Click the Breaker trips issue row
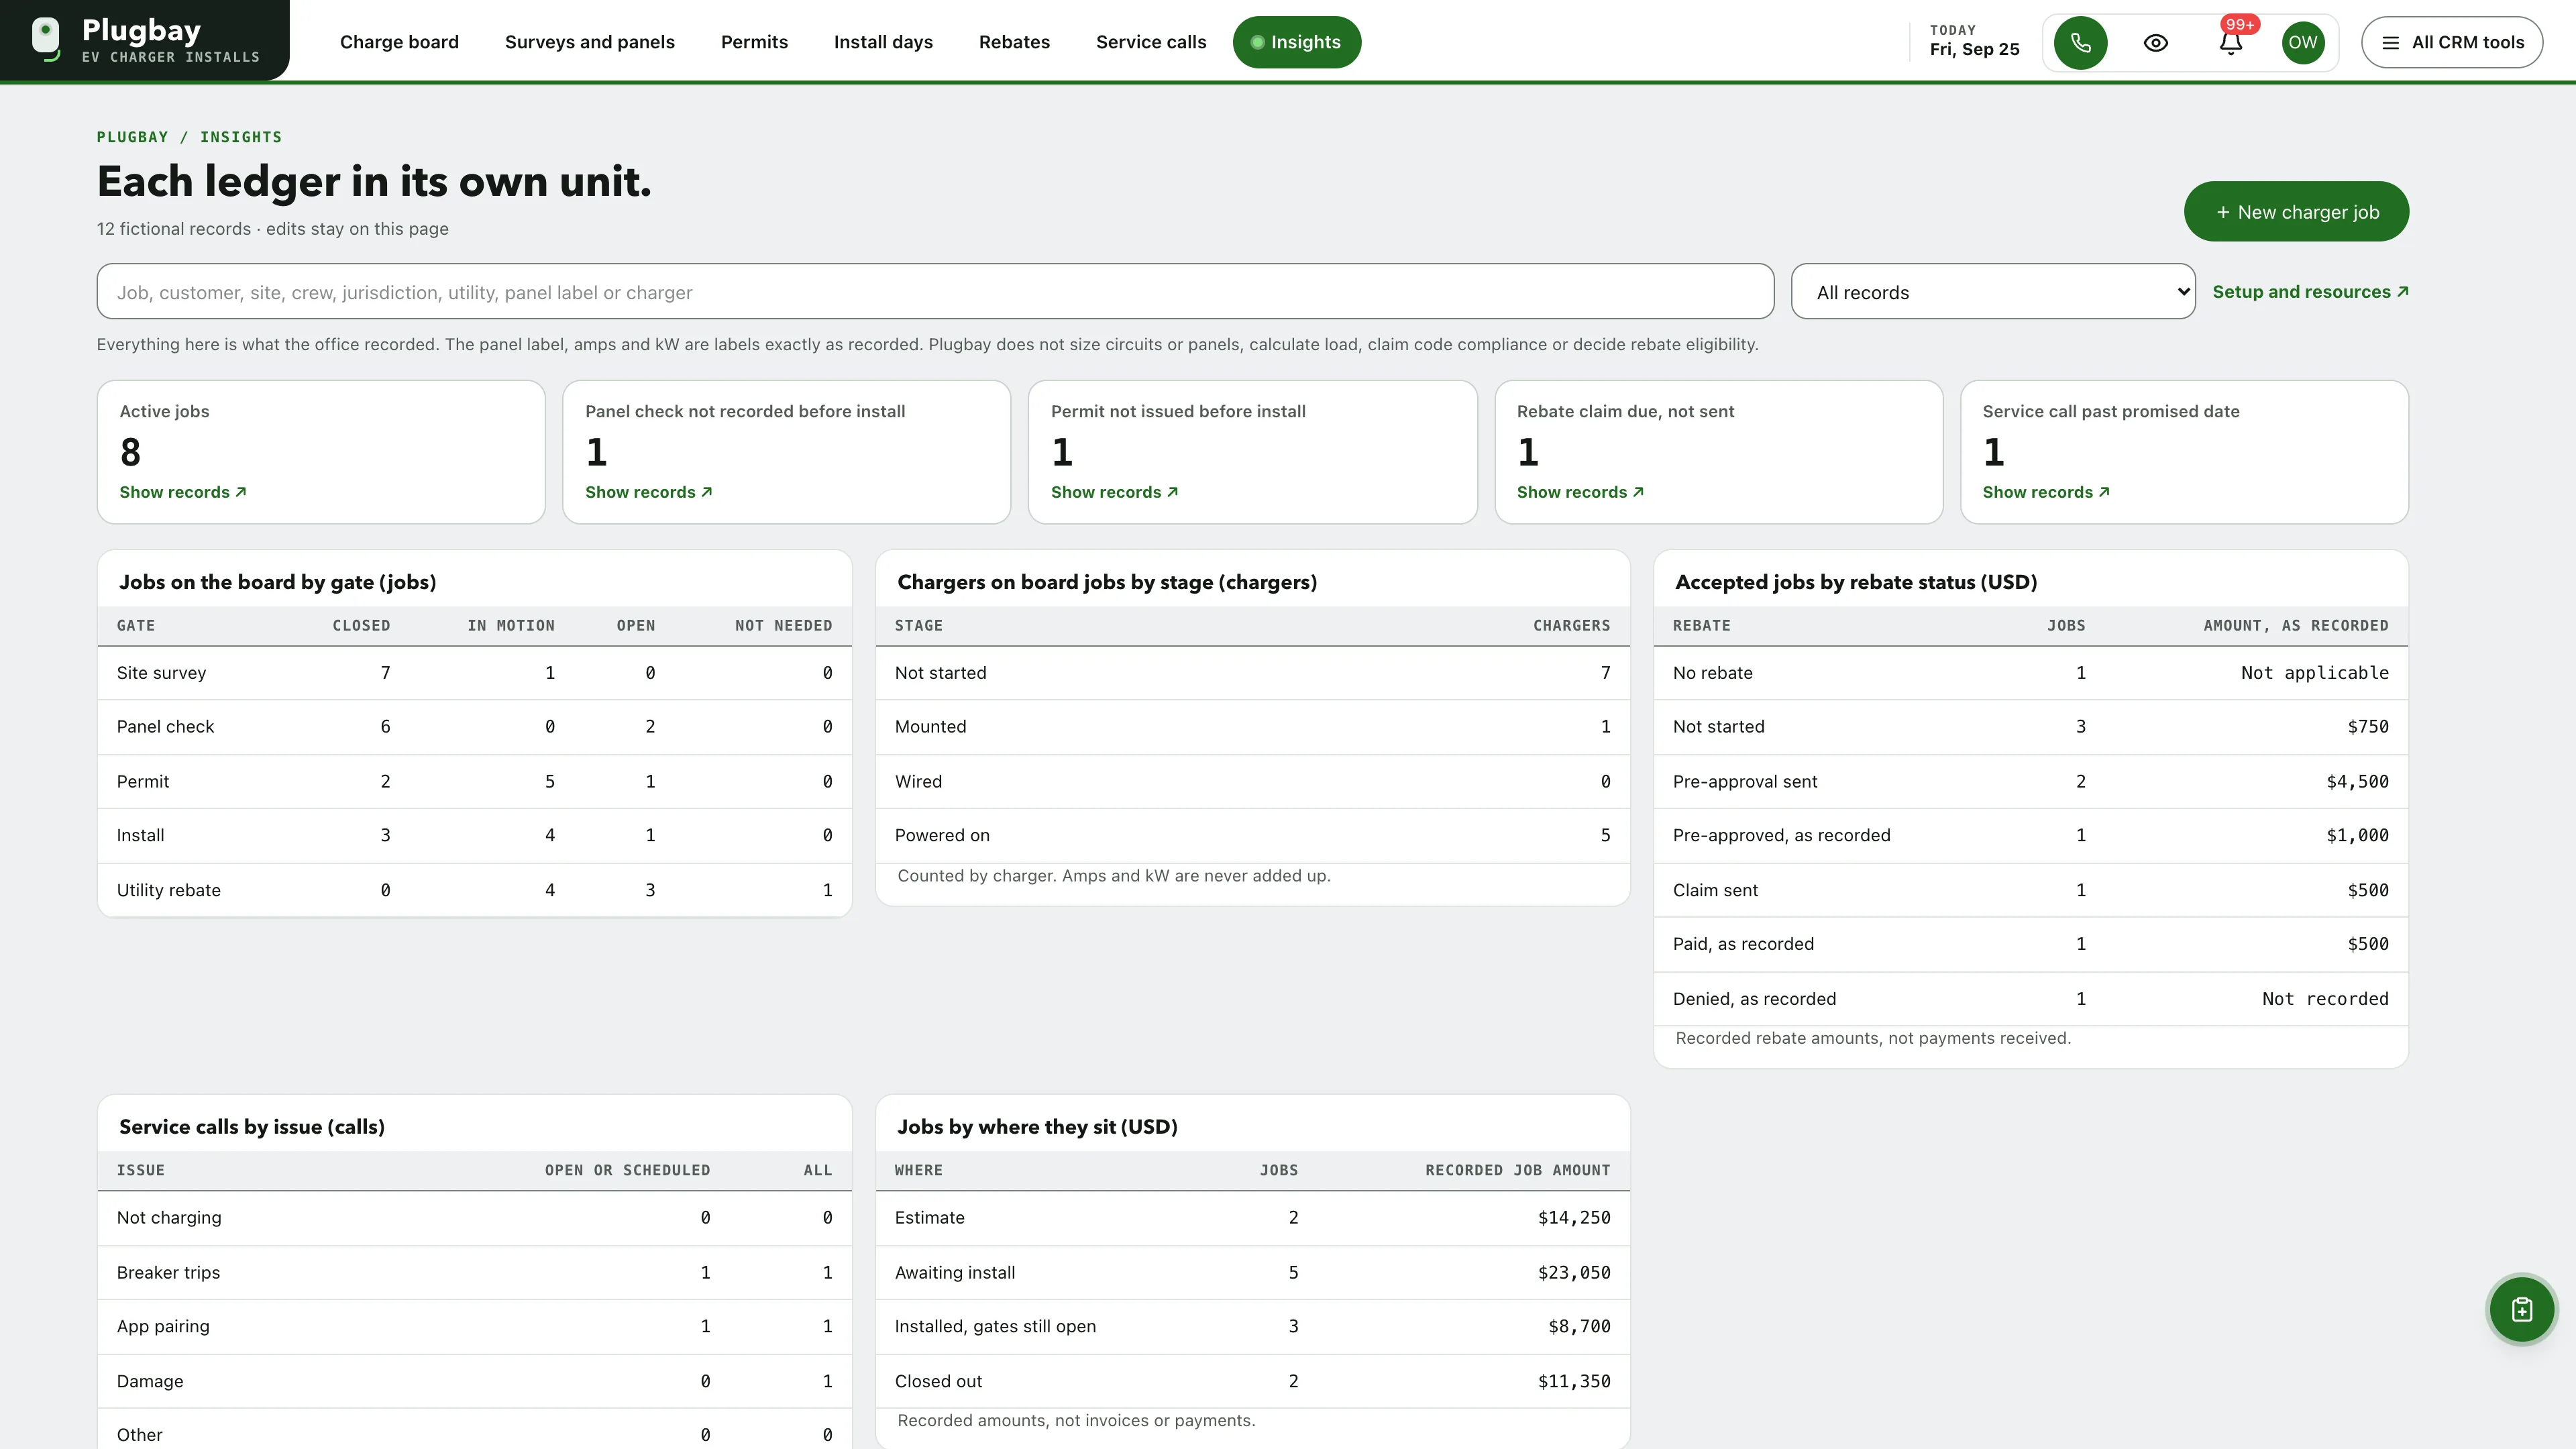The width and height of the screenshot is (2576, 1449). pyautogui.click(x=474, y=1272)
